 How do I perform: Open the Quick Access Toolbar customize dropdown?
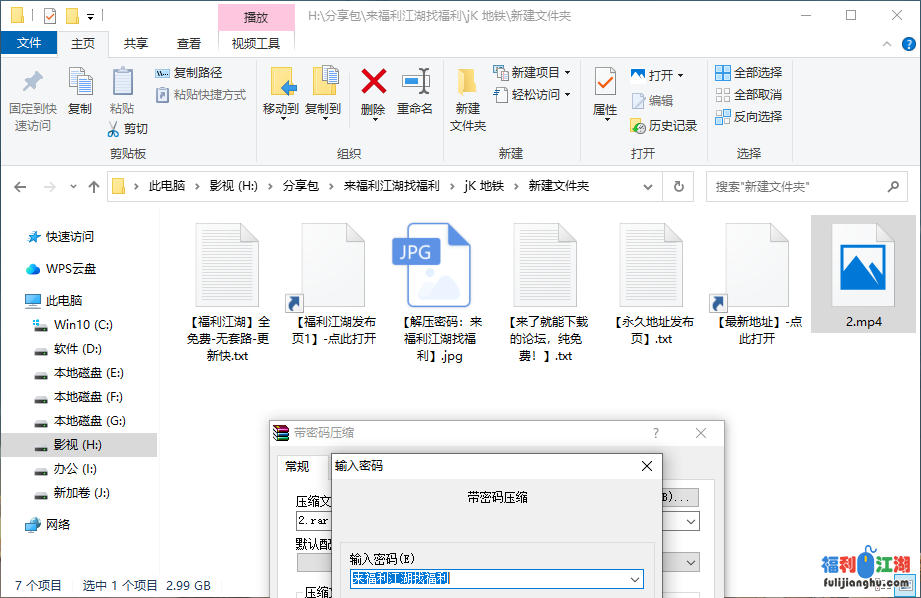pos(90,16)
